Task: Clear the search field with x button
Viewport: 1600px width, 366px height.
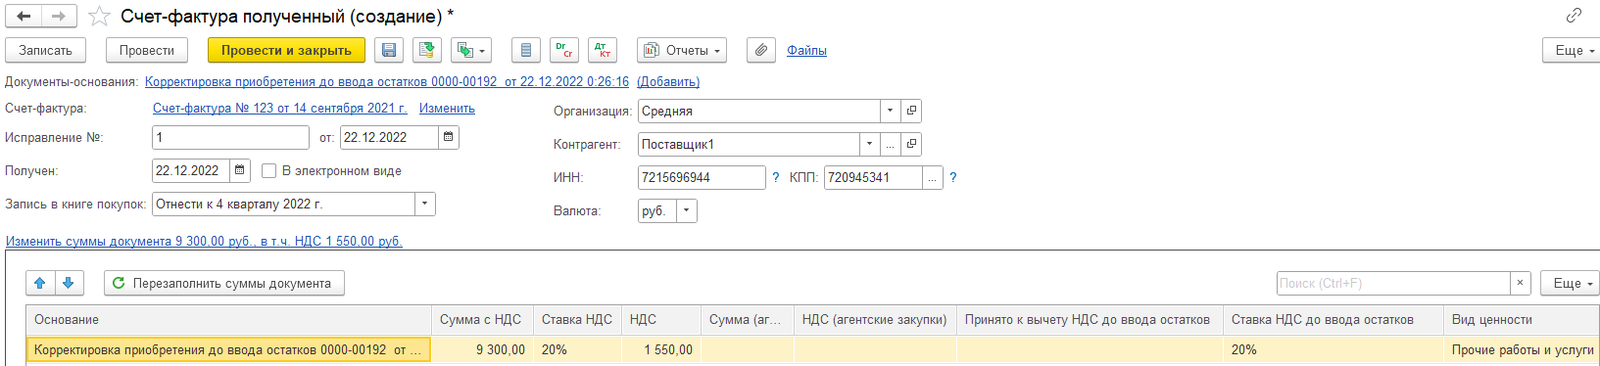Action: coord(1520,283)
